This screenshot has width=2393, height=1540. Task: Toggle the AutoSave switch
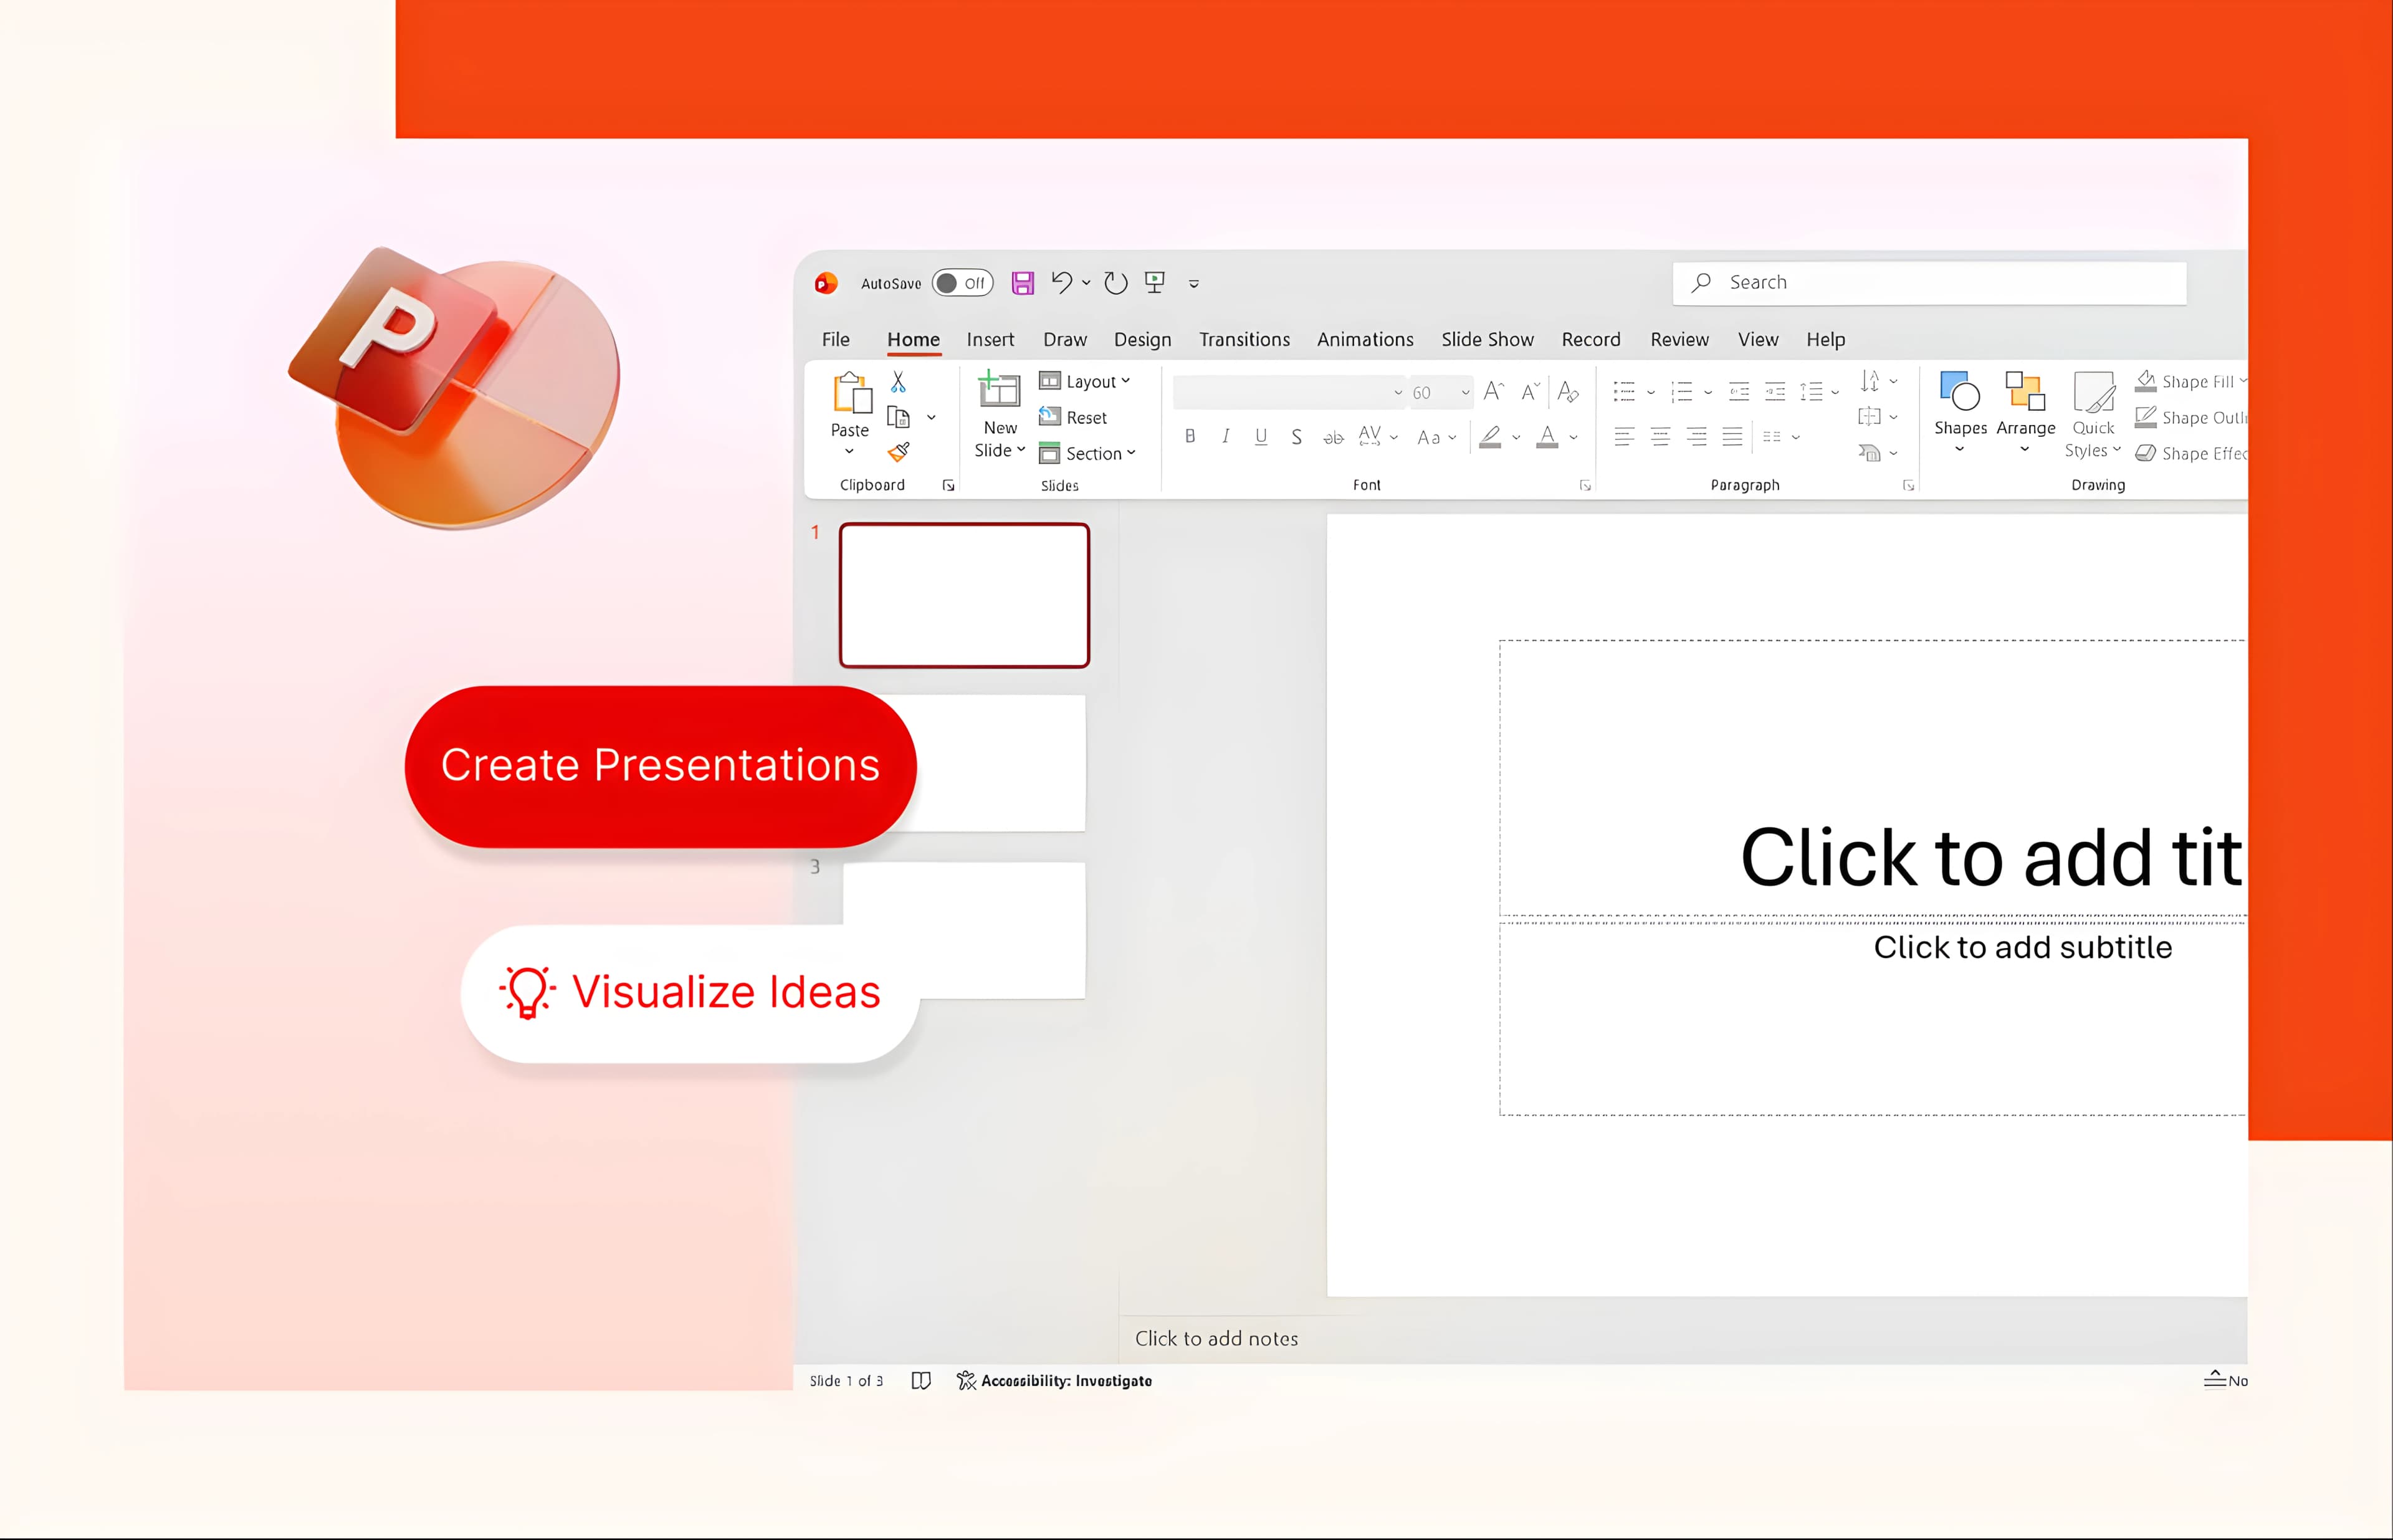962,283
